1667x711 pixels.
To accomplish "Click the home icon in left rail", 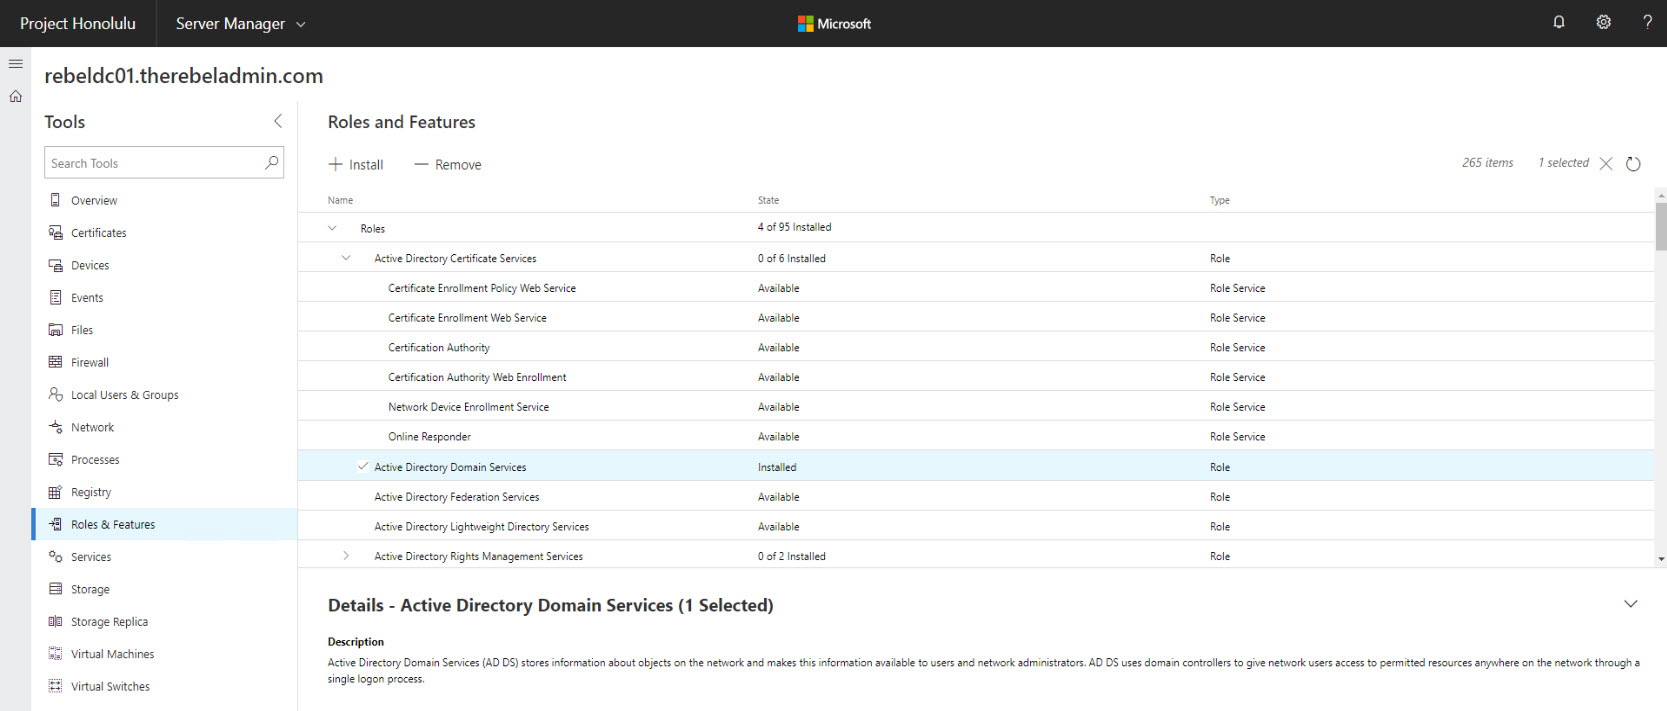I will pyautogui.click(x=16, y=96).
